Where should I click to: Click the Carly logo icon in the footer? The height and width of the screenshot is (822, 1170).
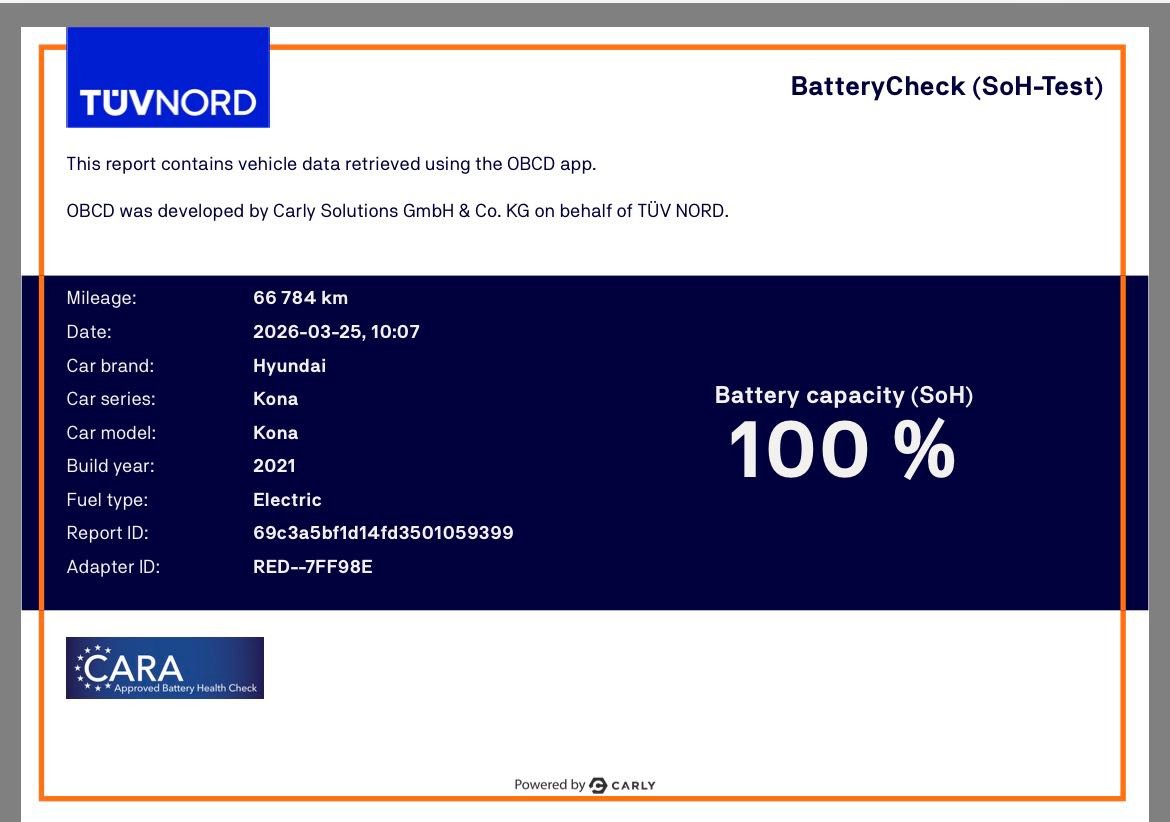click(598, 785)
